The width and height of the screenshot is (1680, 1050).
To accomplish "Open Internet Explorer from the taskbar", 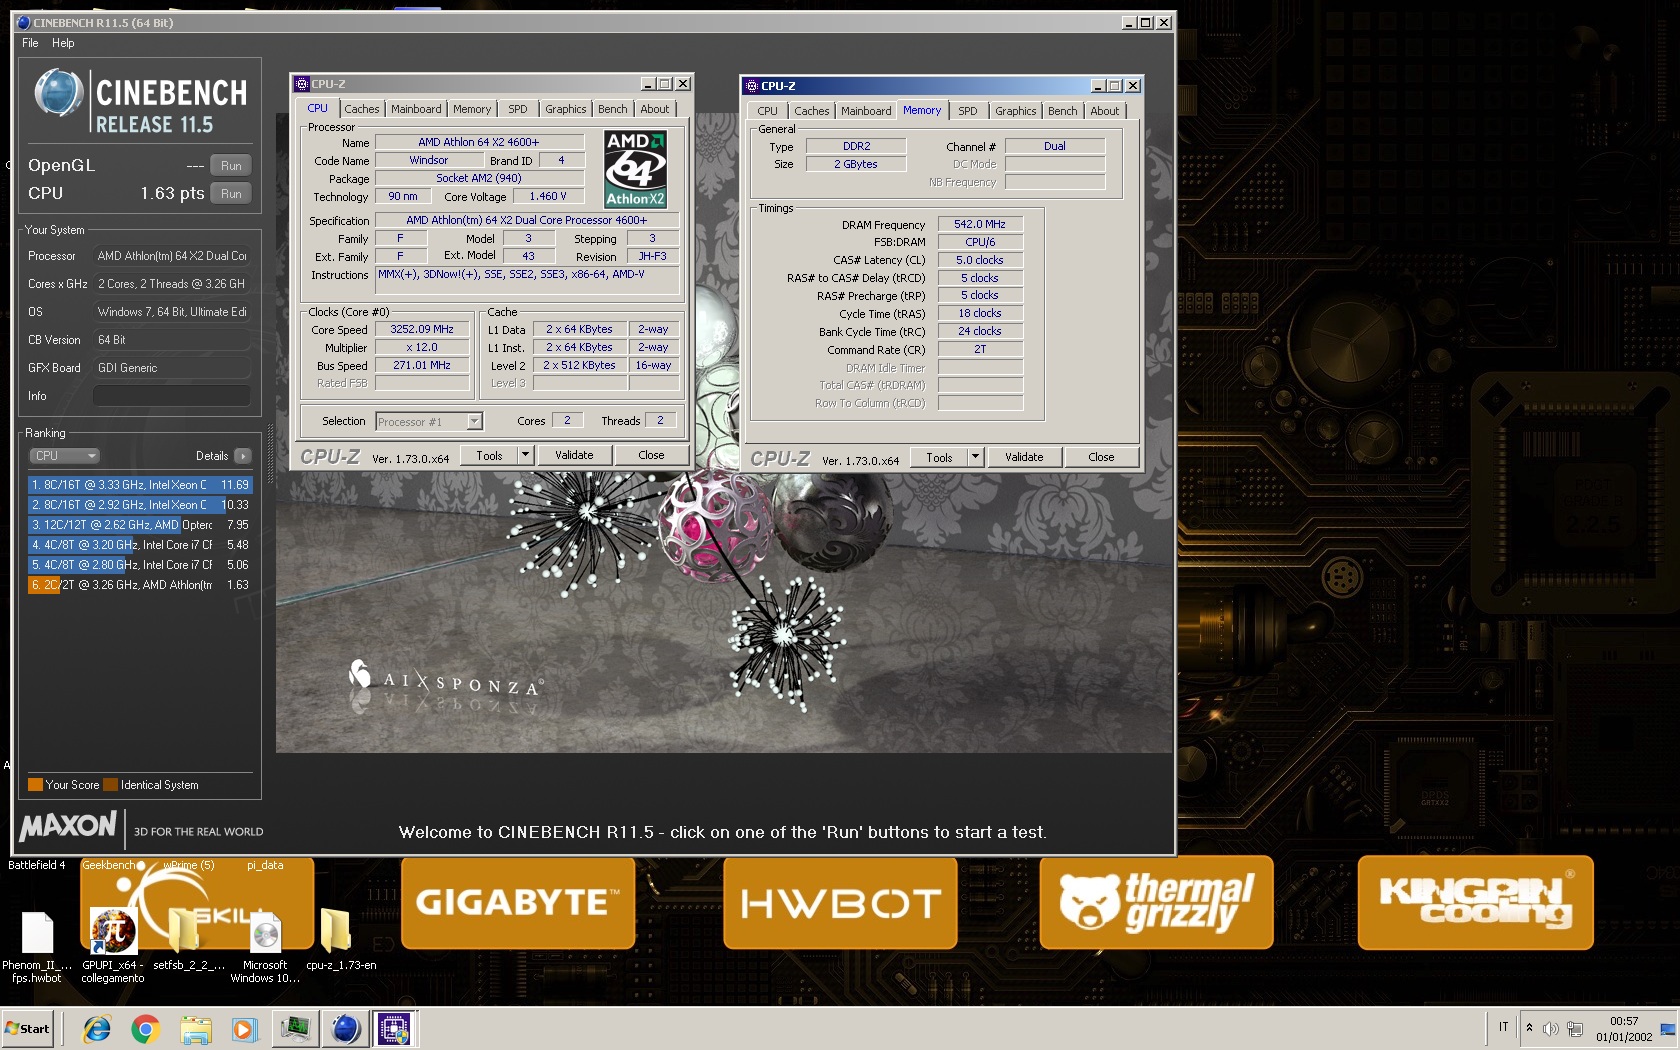I will (x=97, y=1028).
